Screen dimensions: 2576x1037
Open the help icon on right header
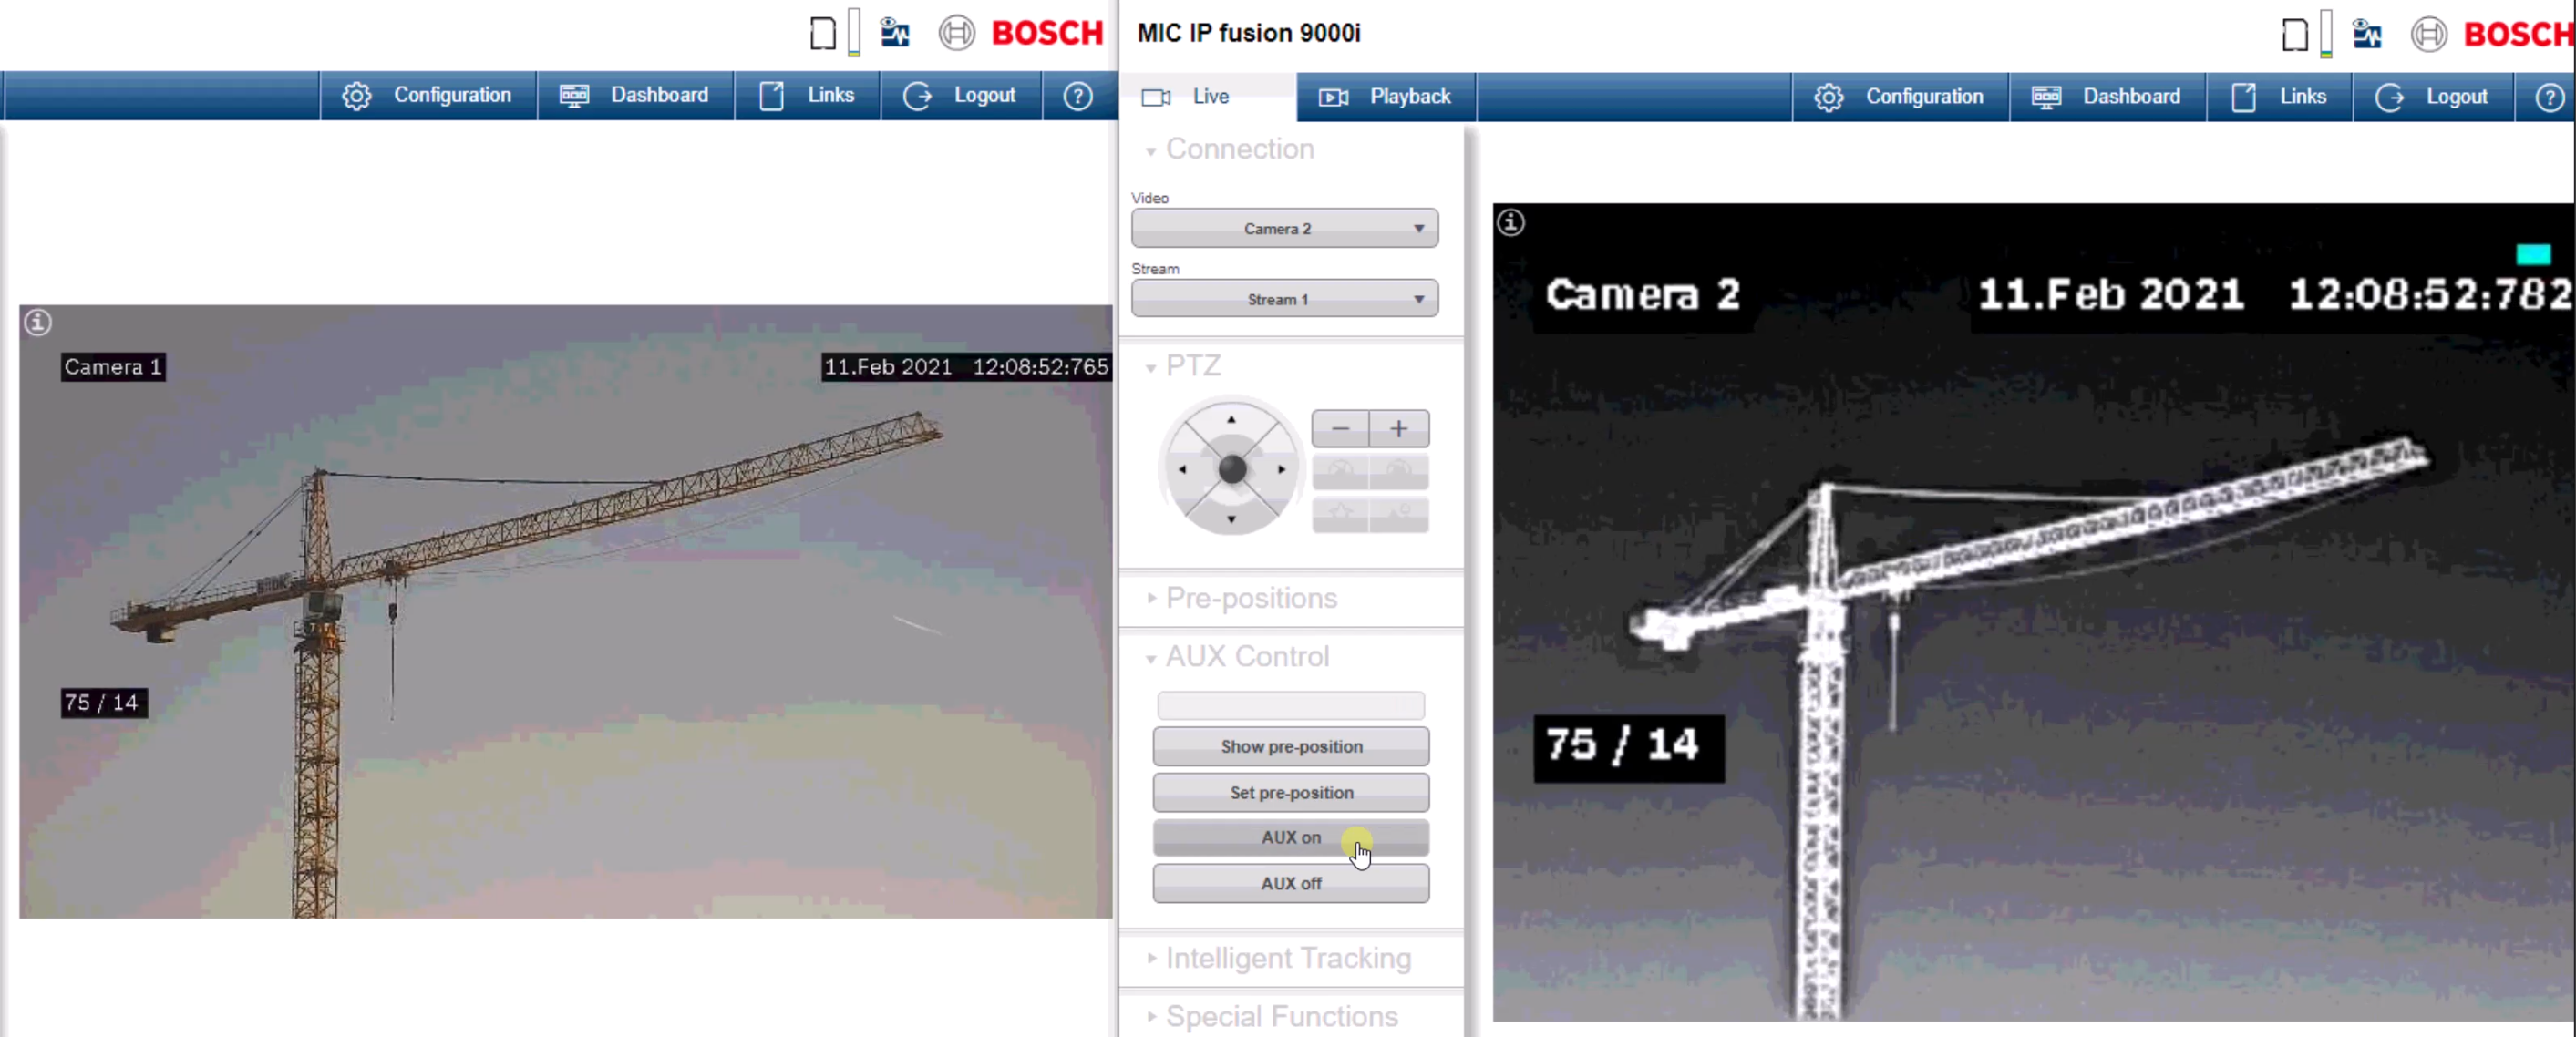pyautogui.click(x=2548, y=97)
